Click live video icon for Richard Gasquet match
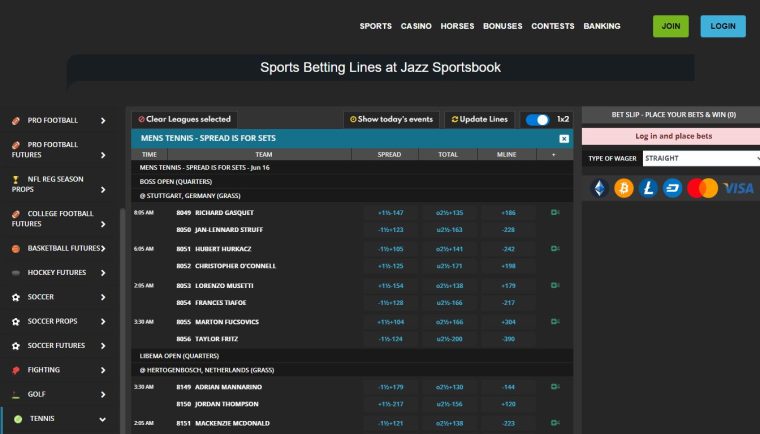Screen dimensions: 760x434 tap(555, 212)
